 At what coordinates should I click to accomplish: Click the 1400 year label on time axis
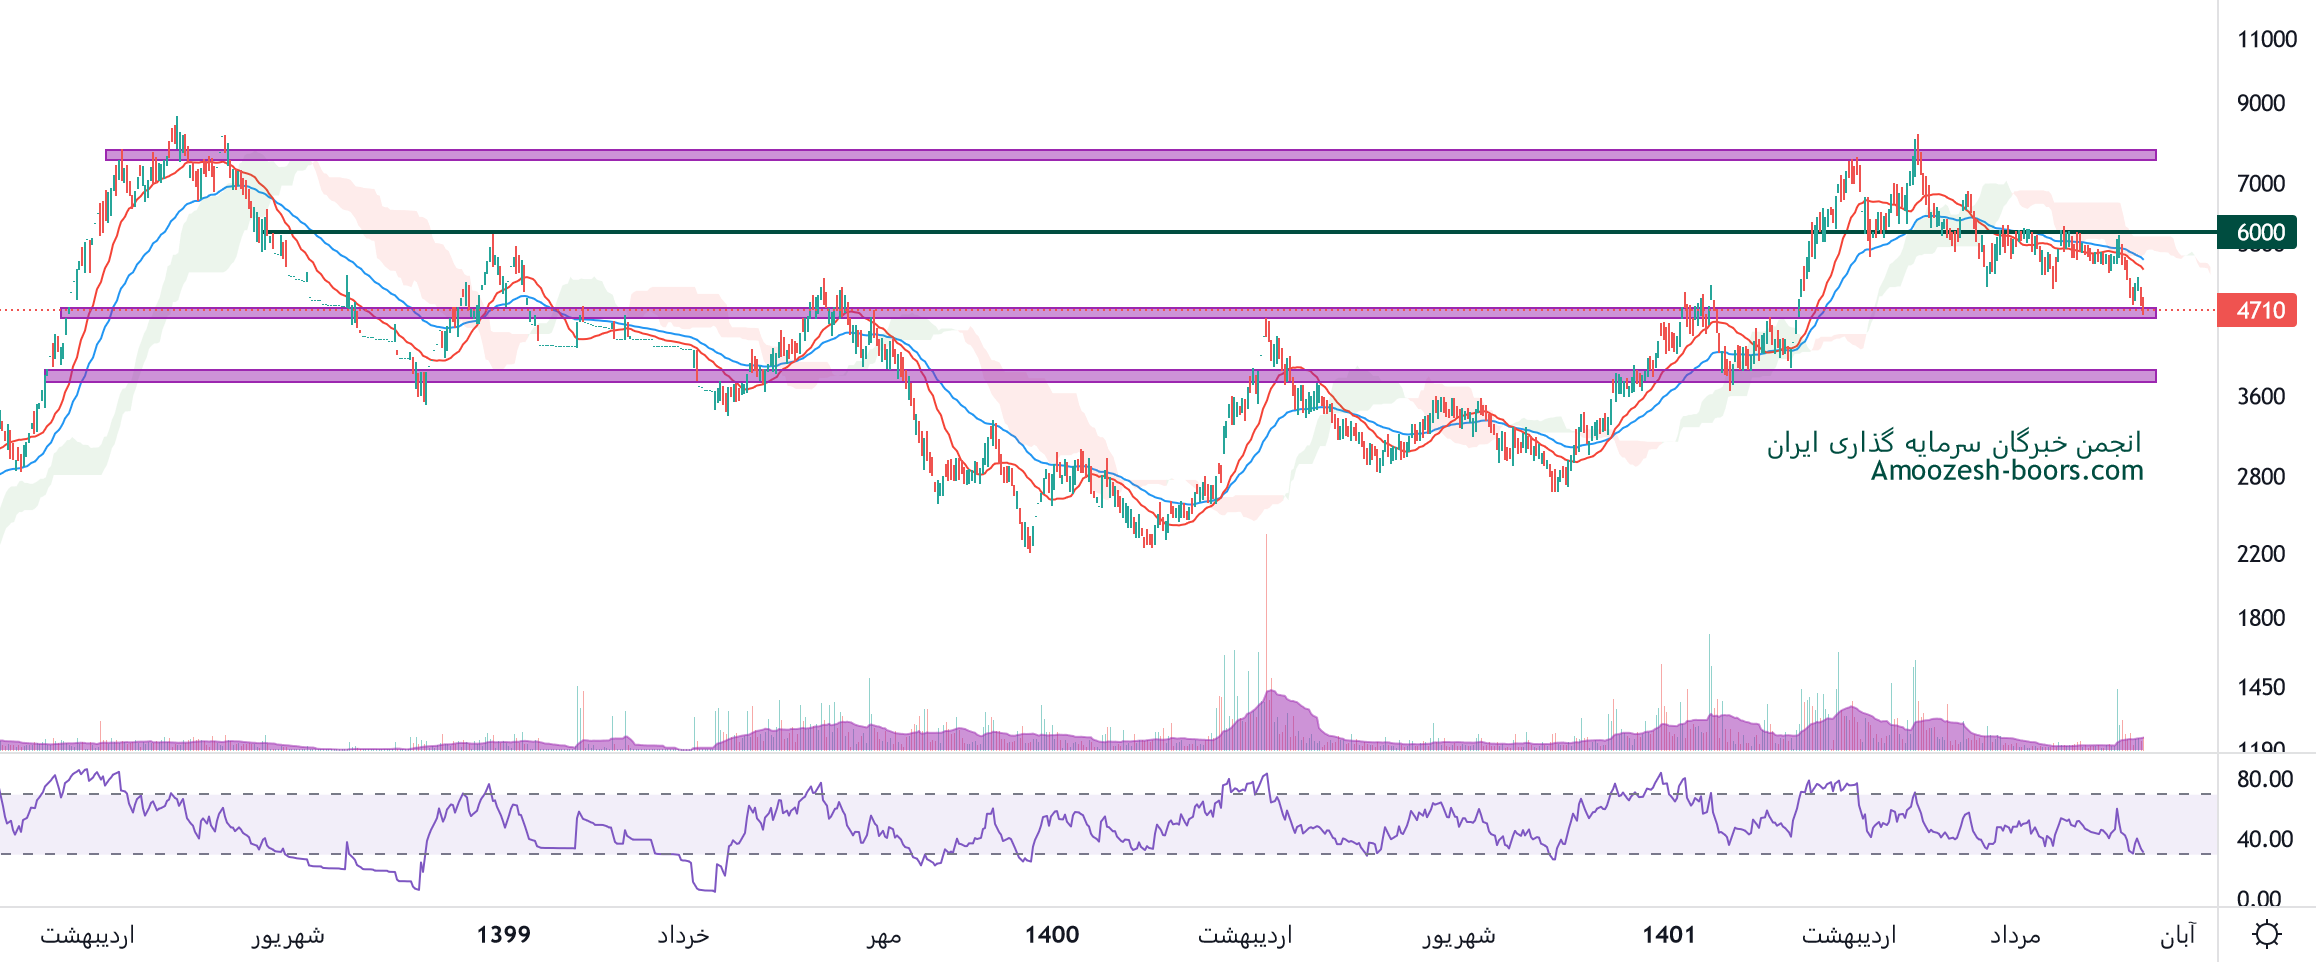[x=1051, y=935]
